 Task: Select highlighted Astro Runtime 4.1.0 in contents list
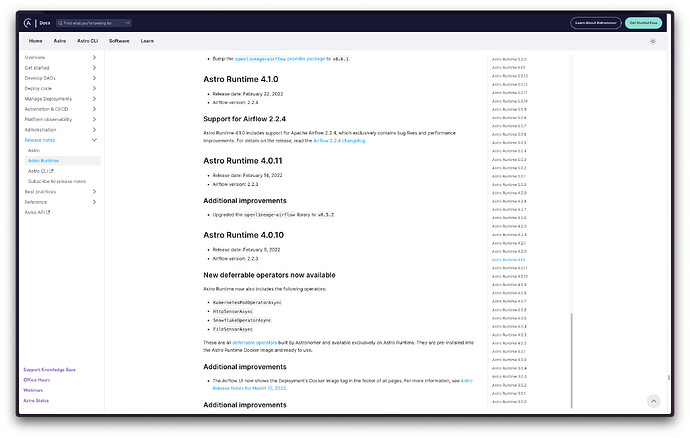click(x=509, y=260)
